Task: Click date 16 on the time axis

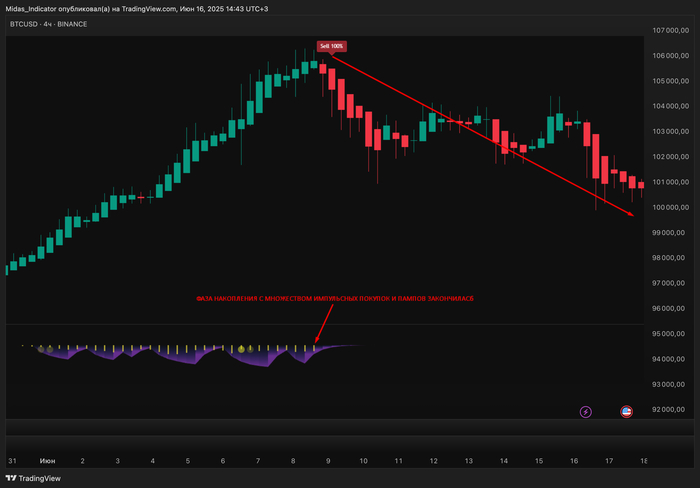Action: tap(574, 461)
